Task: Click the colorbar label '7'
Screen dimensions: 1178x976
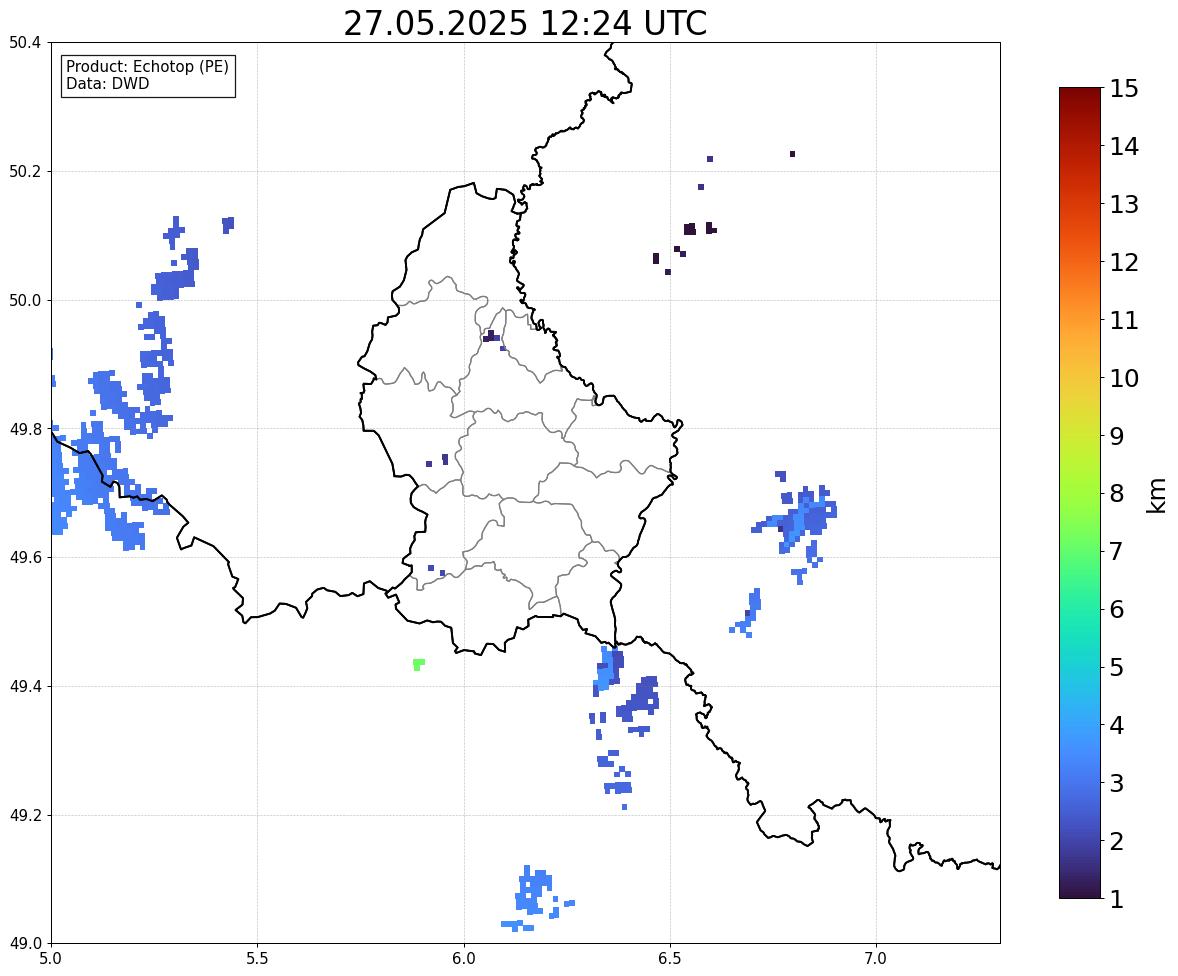Action: (x=1117, y=551)
